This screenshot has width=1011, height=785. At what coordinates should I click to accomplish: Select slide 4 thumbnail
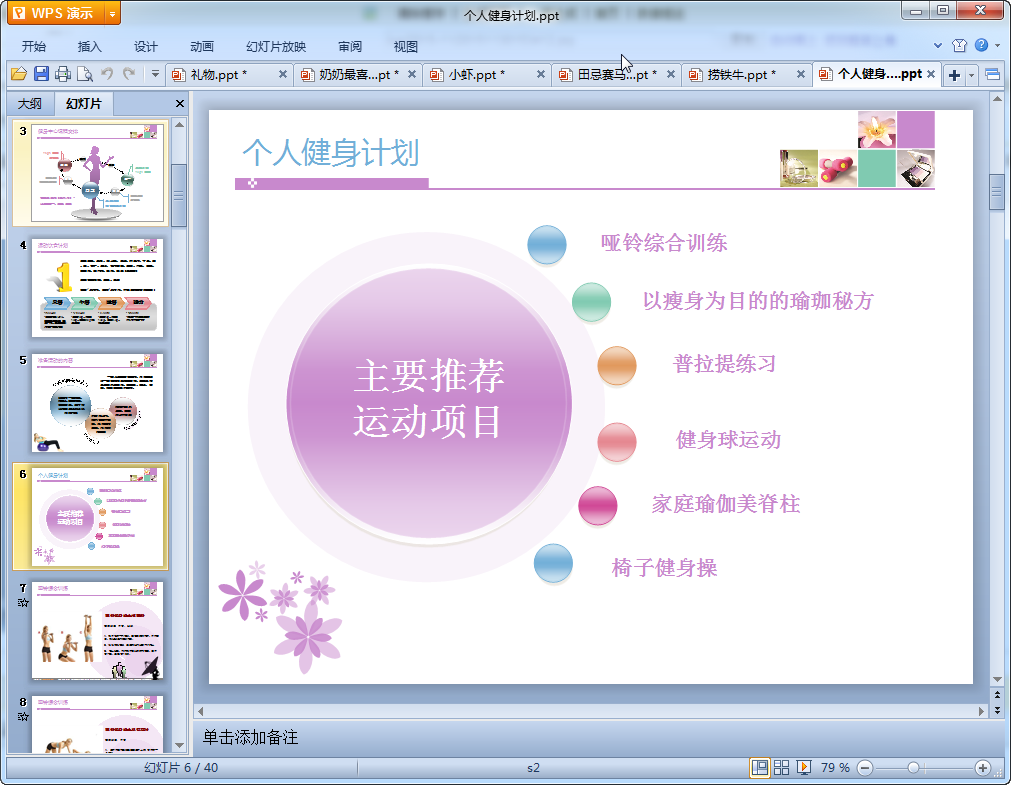point(97,288)
